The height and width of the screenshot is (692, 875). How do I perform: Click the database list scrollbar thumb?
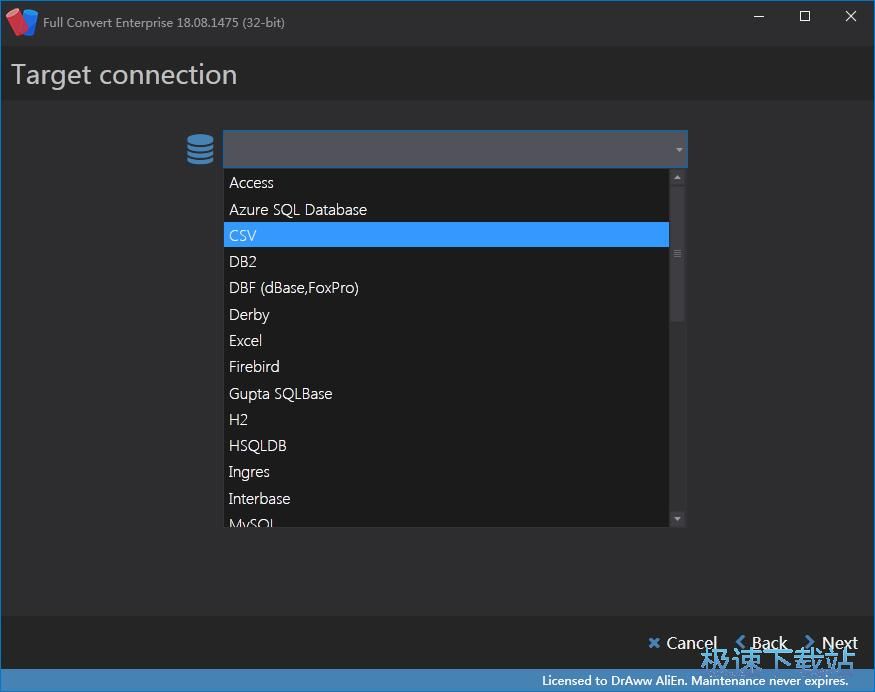point(677,254)
